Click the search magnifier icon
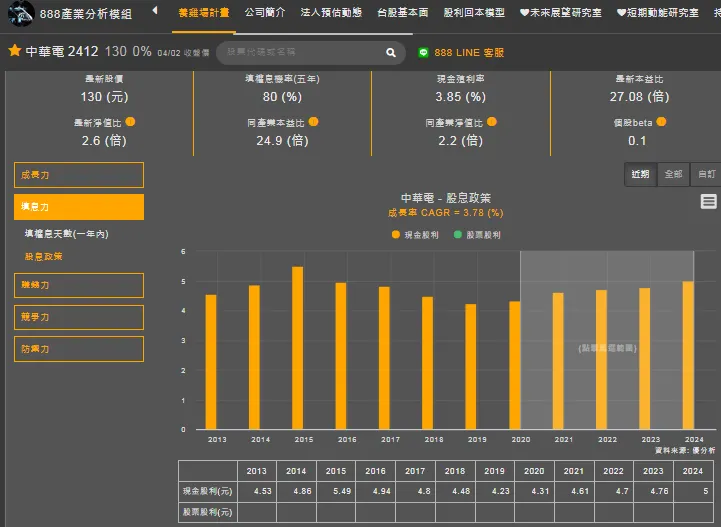 pos(391,52)
